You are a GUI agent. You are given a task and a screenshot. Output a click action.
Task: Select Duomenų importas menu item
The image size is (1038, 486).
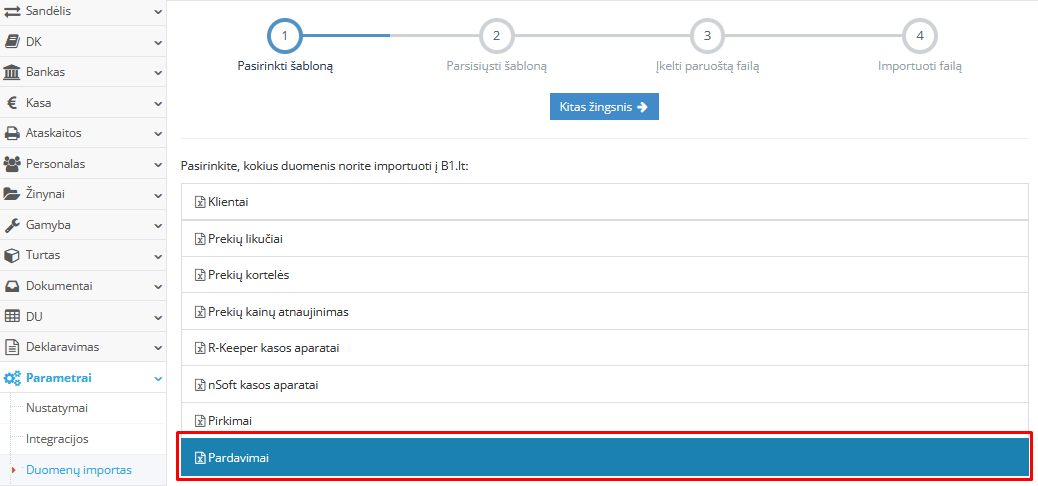point(79,470)
